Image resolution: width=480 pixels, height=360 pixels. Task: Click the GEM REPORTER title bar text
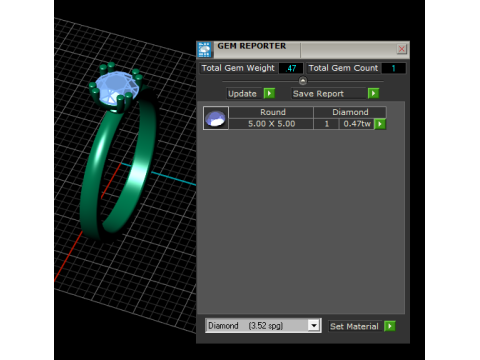[x=252, y=46]
